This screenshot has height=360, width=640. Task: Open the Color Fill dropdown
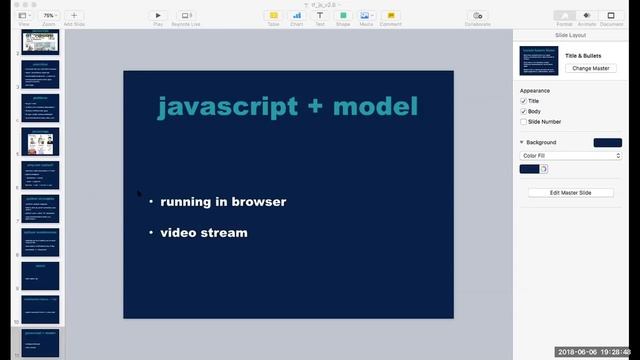(571, 156)
